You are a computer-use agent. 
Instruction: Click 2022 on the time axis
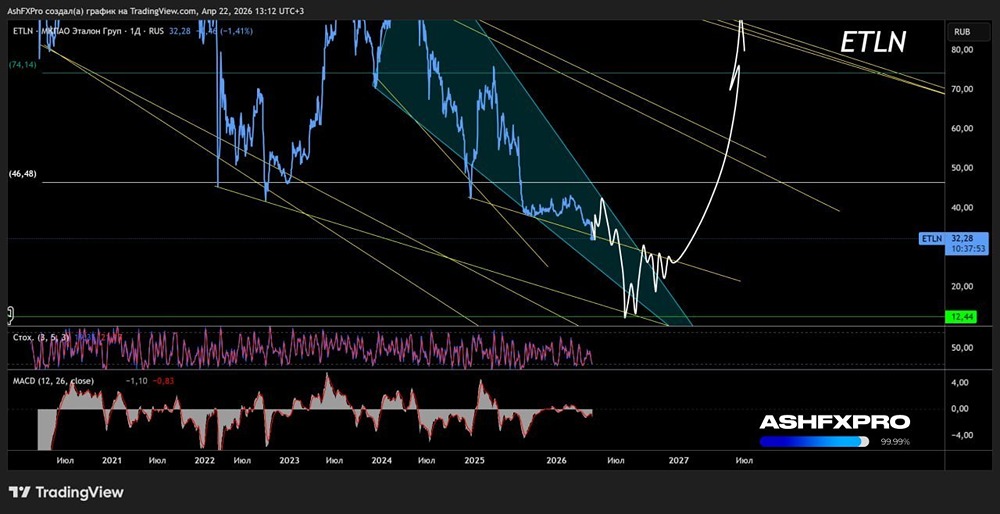coord(205,460)
